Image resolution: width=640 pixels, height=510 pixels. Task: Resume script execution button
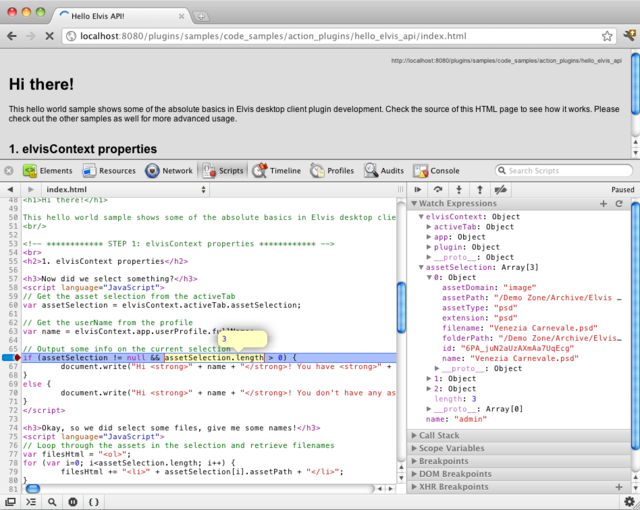point(417,189)
